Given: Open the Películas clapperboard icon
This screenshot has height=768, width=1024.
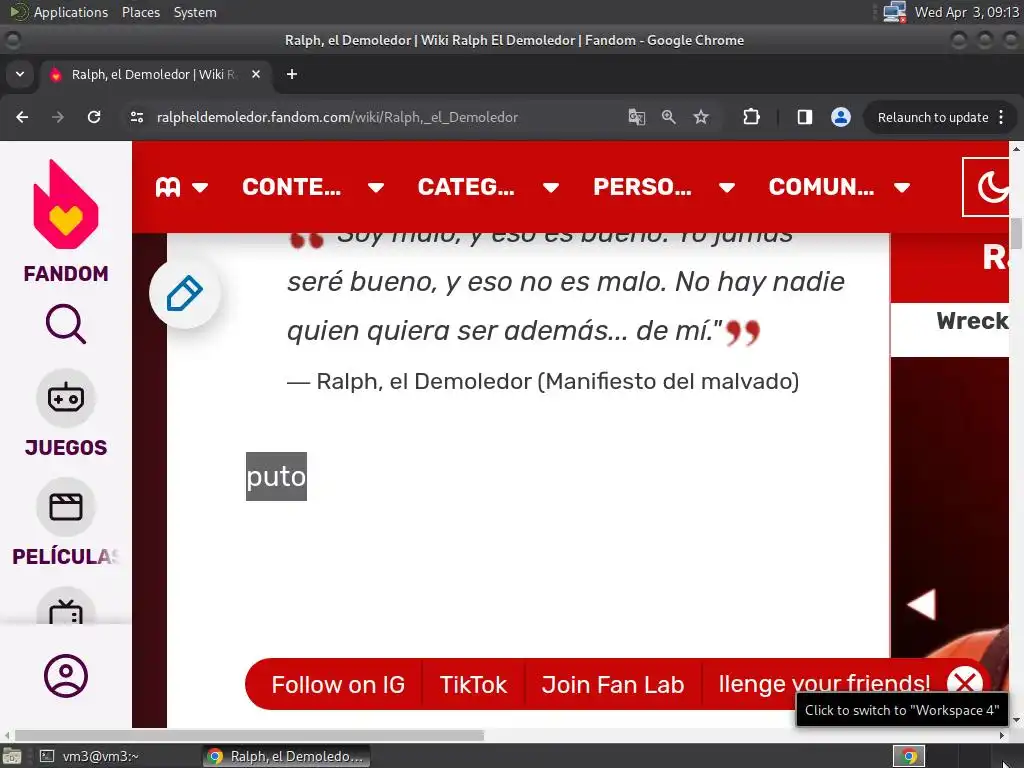Looking at the screenshot, I should click(65, 507).
